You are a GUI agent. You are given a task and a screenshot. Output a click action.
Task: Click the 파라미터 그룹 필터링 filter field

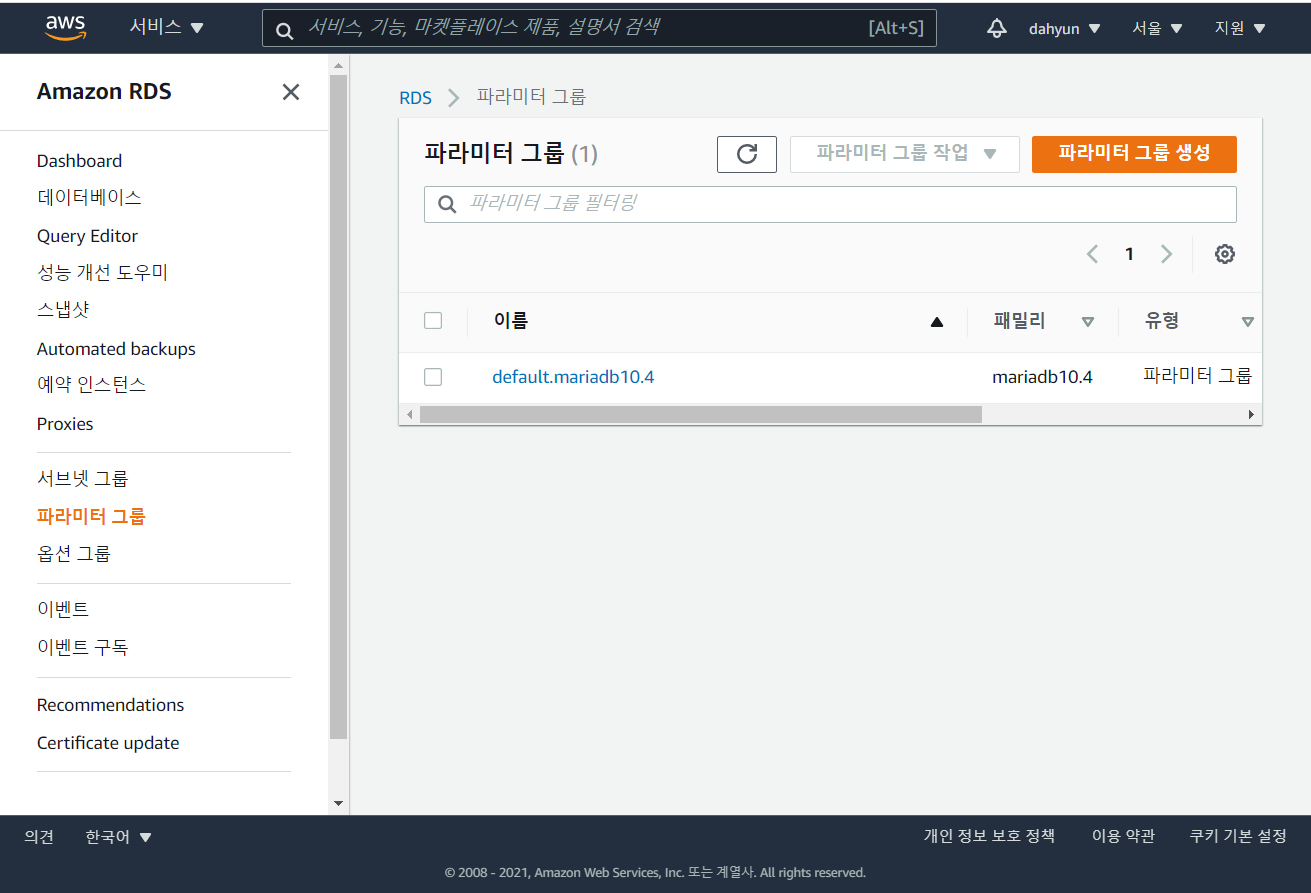(830, 204)
